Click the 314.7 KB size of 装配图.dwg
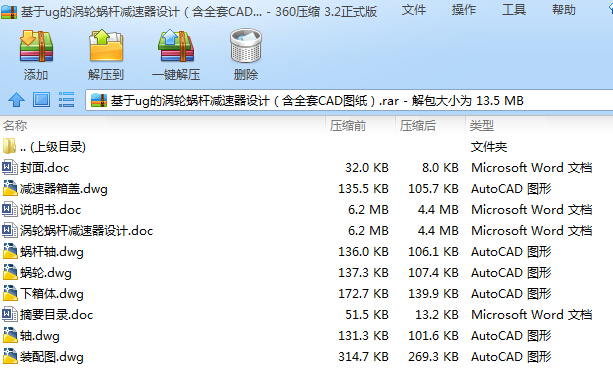The width and height of the screenshot is (613, 387). (x=363, y=357)
